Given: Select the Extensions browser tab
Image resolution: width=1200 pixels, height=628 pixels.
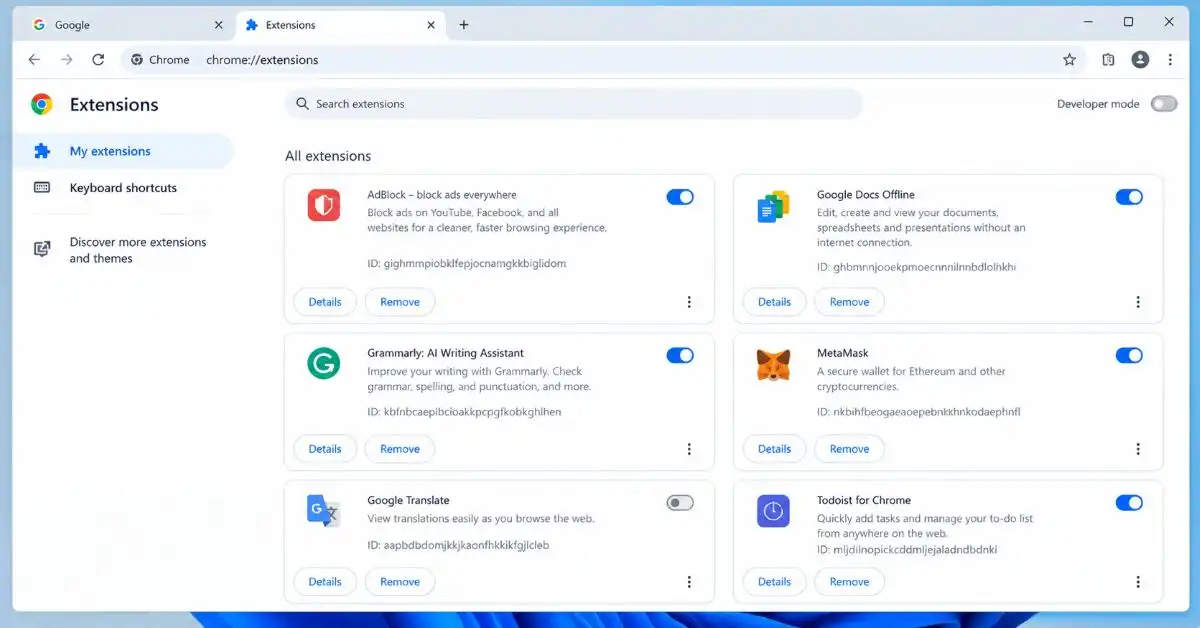Looking at the screenshot, I should pos(342,25).
